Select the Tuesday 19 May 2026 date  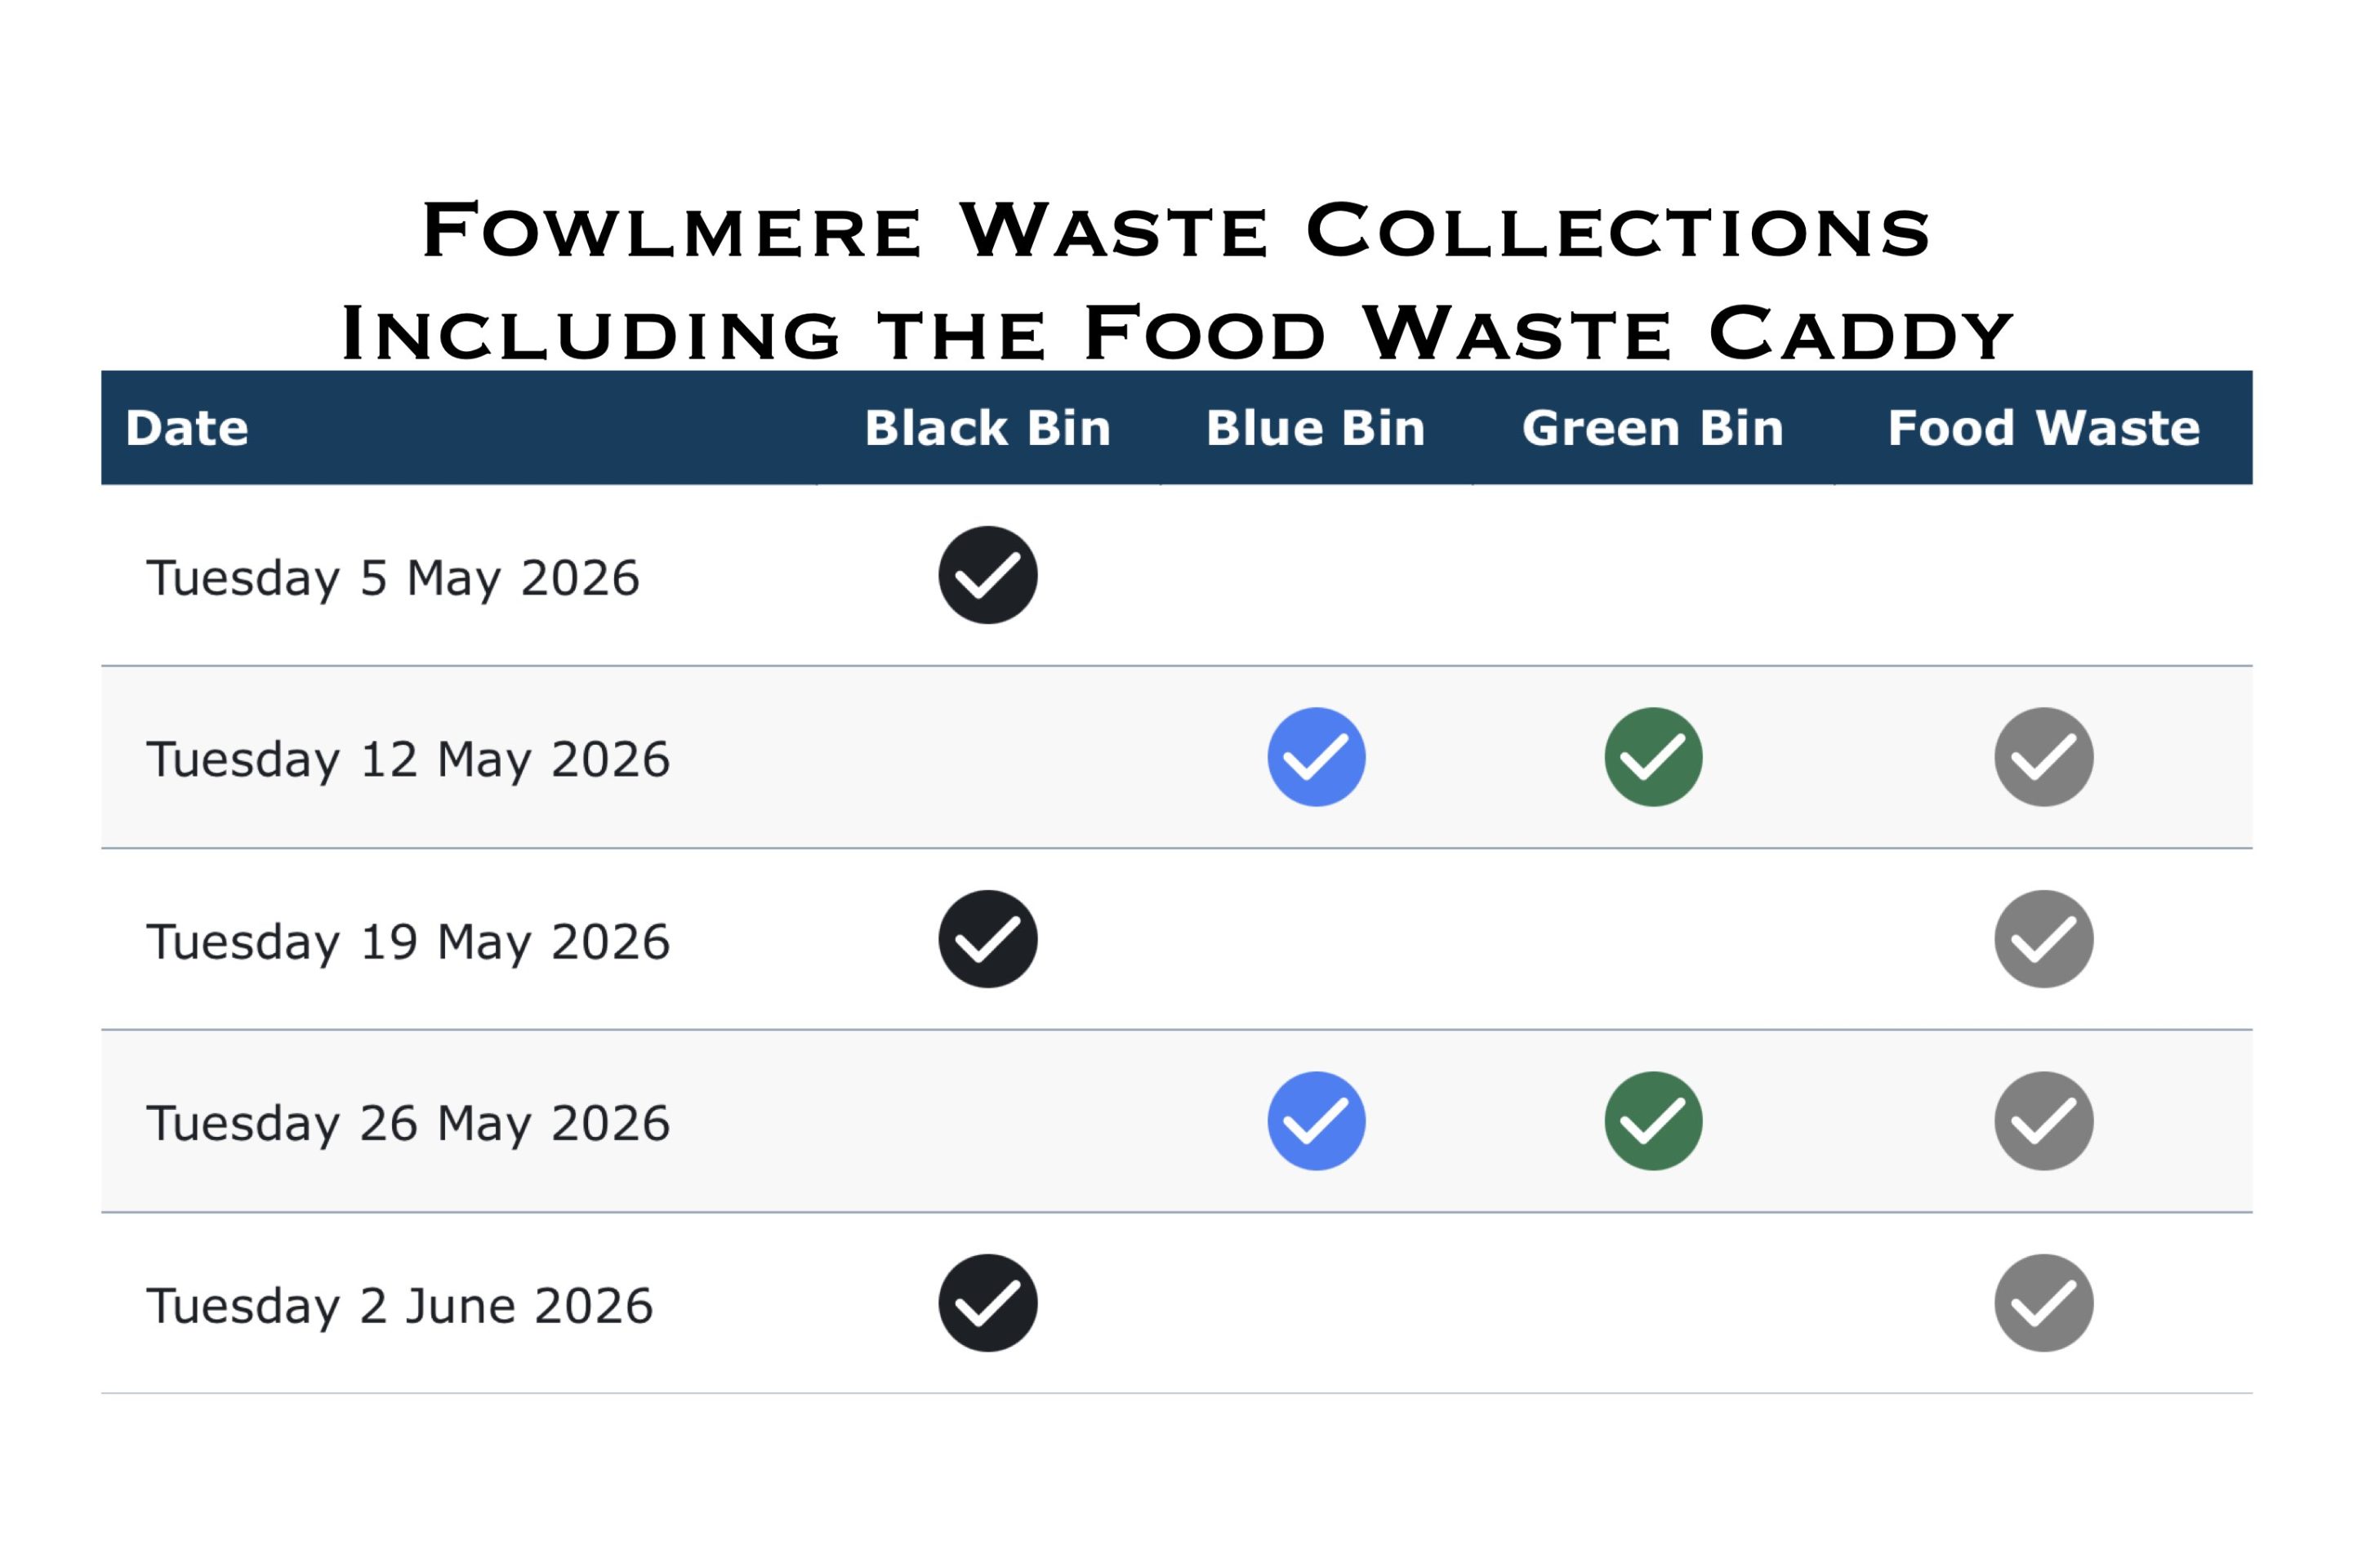coord(408,942)
